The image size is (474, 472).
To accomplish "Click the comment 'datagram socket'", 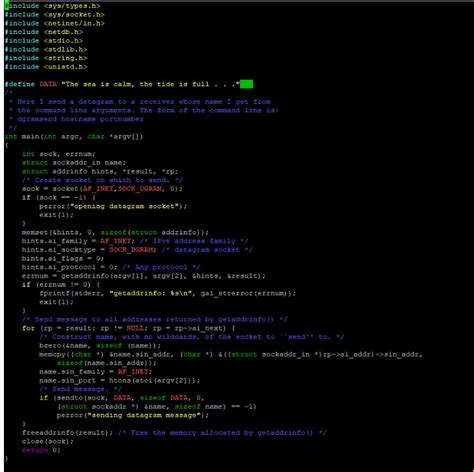I will coord(207,250).
